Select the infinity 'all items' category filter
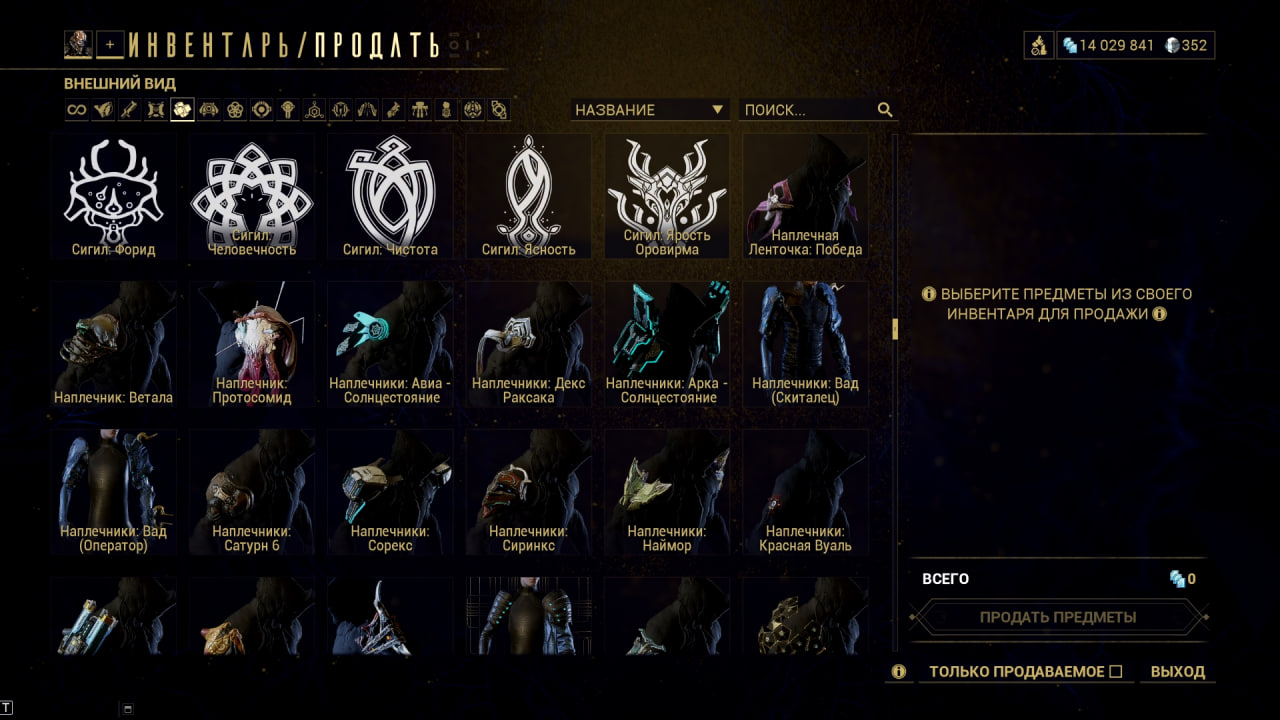 click(x=77, y=110)
